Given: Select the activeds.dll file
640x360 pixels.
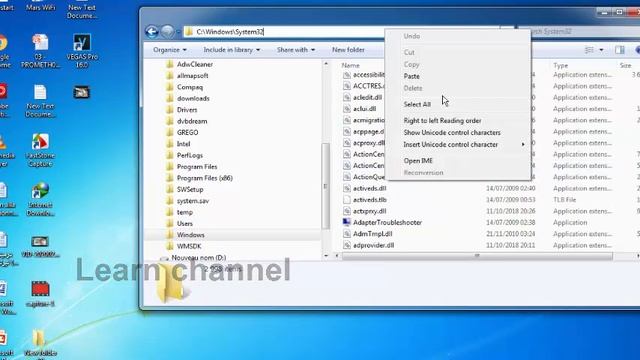Looking at the screenshot, I should coord(369,189).
